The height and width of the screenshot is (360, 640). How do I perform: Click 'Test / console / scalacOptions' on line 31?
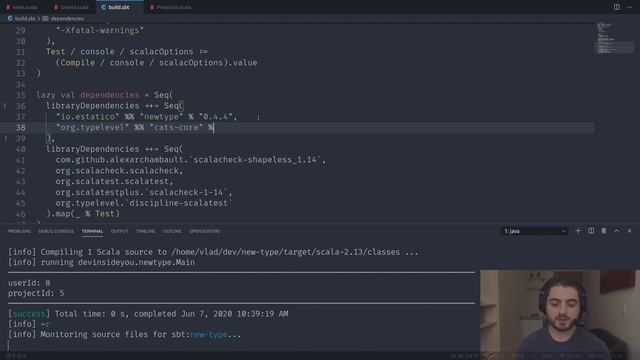pyautogui.click(x=120, y=52)
